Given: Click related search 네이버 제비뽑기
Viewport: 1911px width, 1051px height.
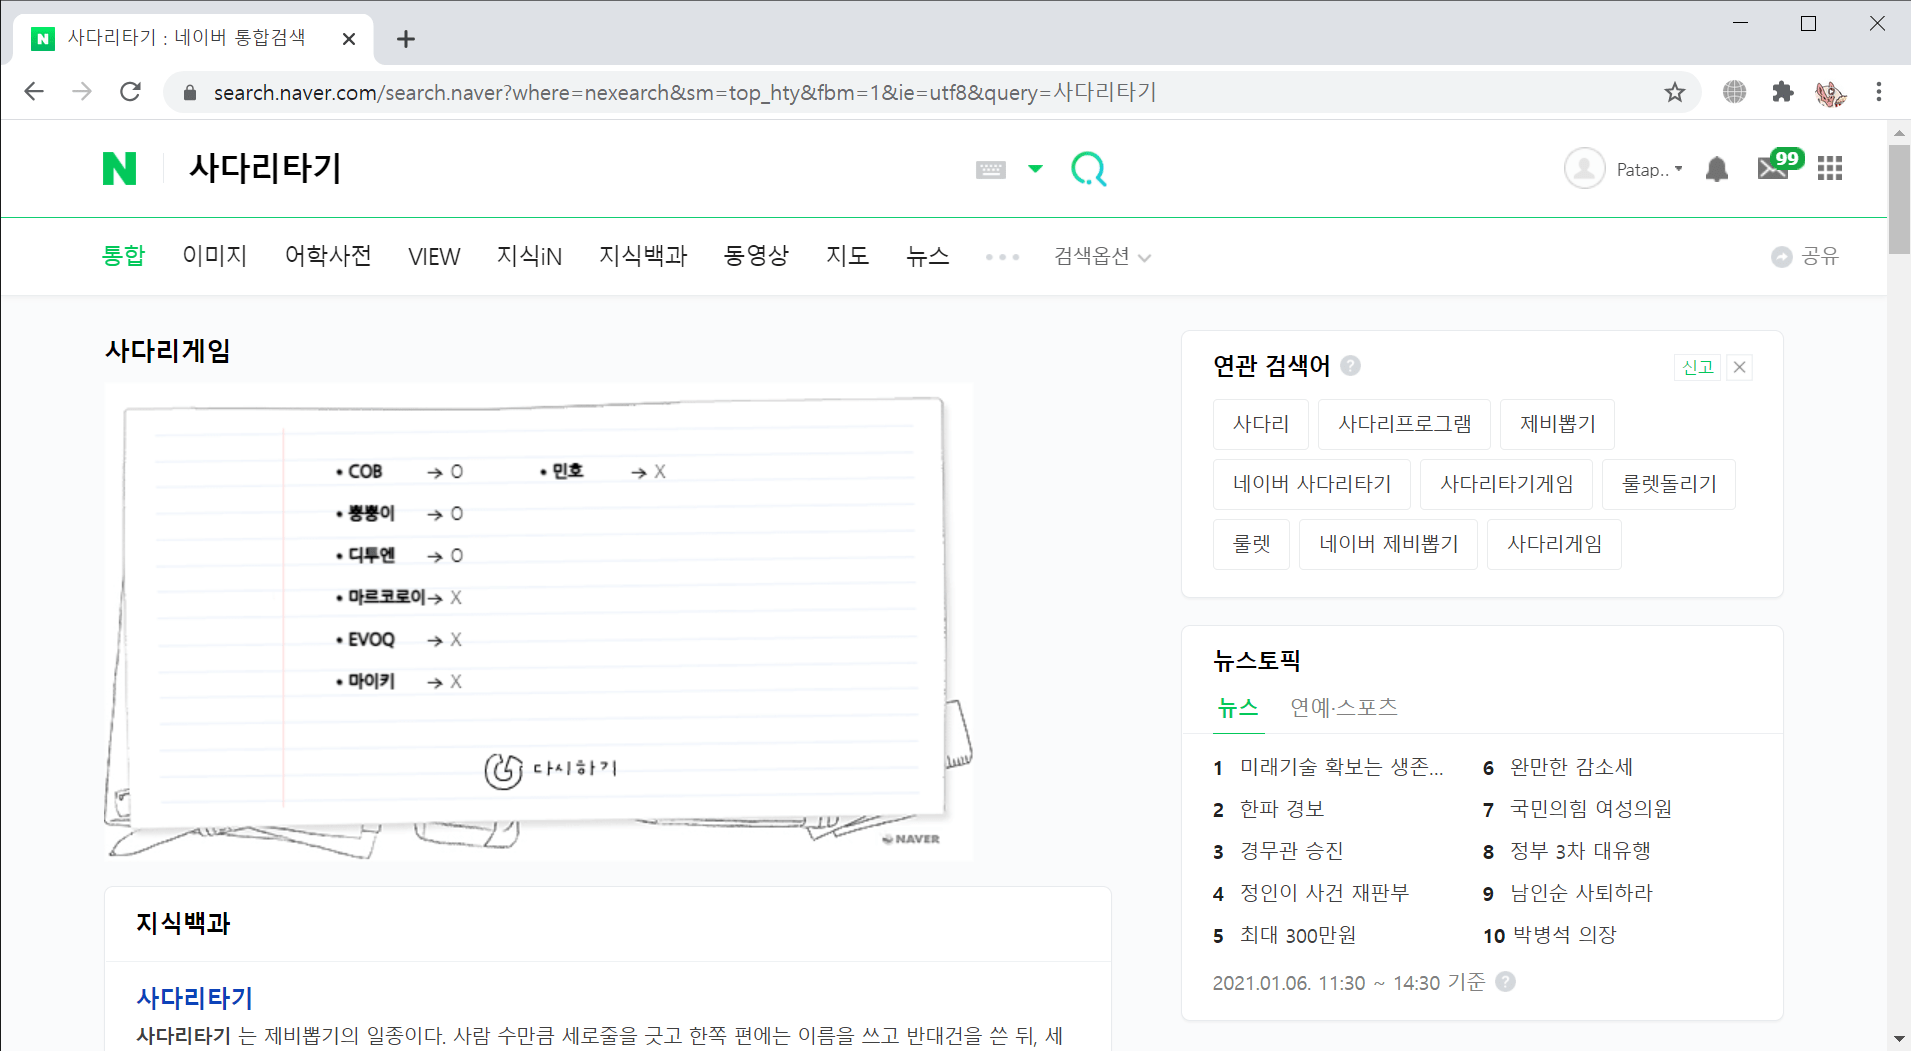Looking at the screenshot, I should coord(1388,544).
